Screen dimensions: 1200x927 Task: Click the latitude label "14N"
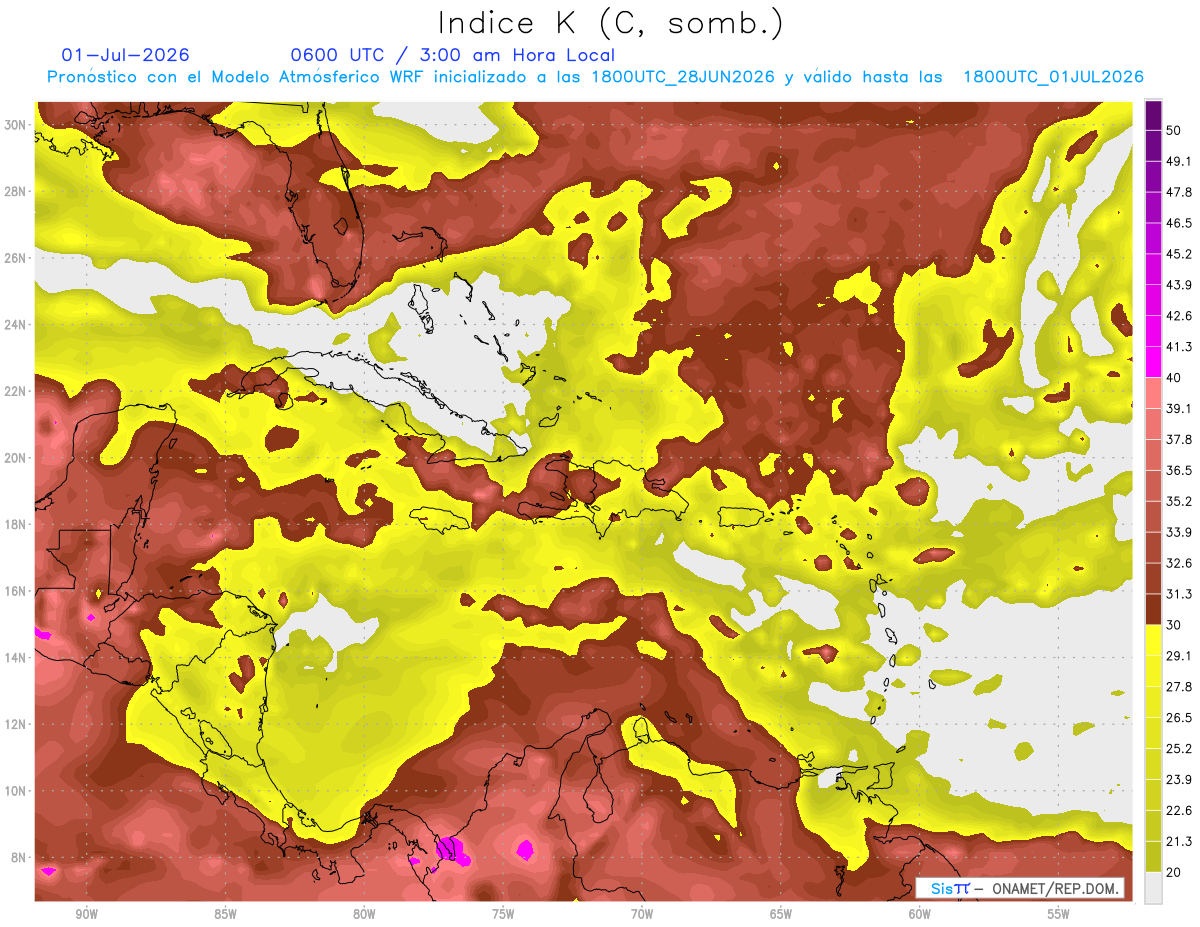coord(17,657)
